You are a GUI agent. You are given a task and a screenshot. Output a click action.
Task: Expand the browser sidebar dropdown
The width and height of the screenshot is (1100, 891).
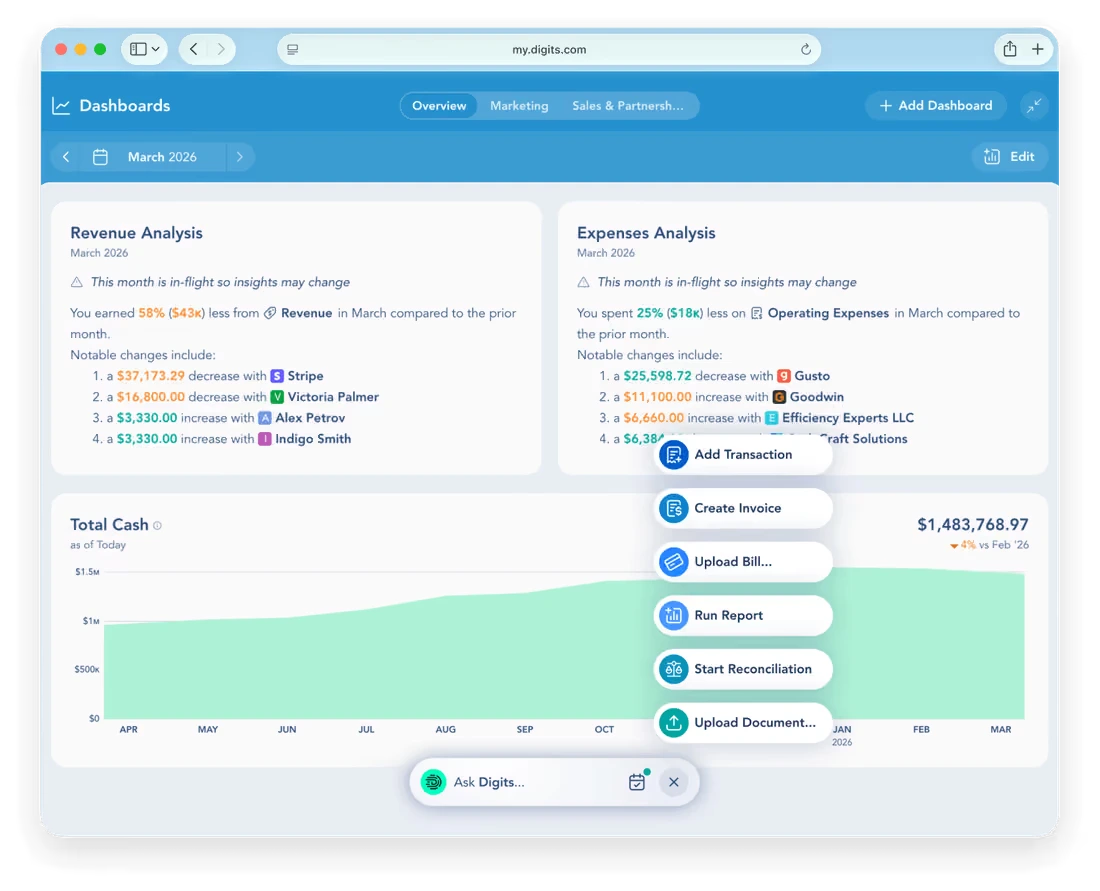[145, 49]
